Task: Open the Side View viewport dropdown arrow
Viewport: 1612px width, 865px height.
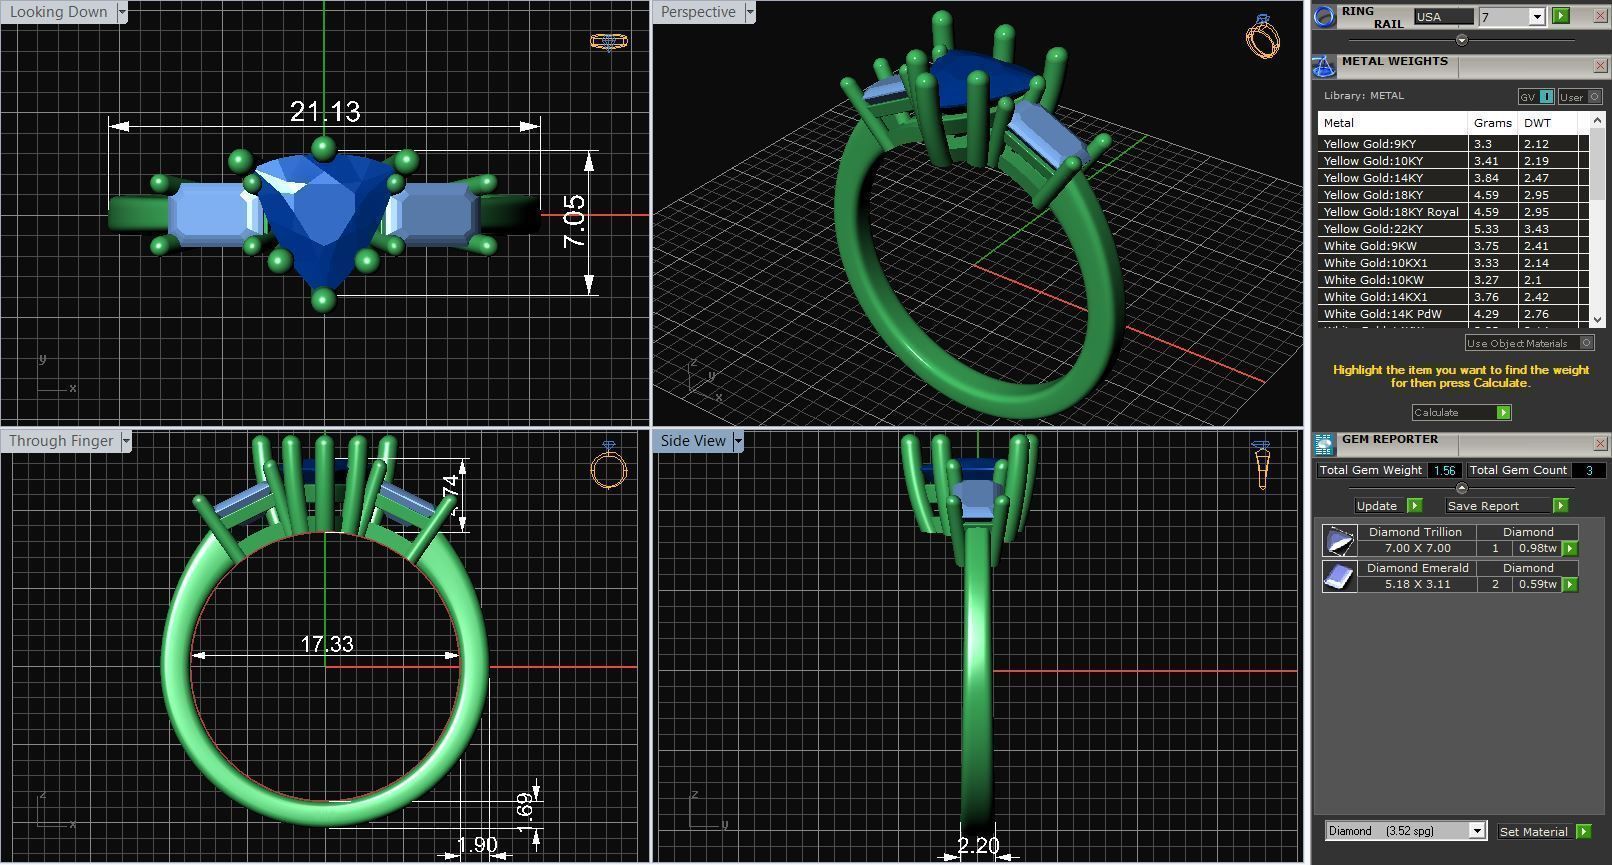Action: click(738, 441)
